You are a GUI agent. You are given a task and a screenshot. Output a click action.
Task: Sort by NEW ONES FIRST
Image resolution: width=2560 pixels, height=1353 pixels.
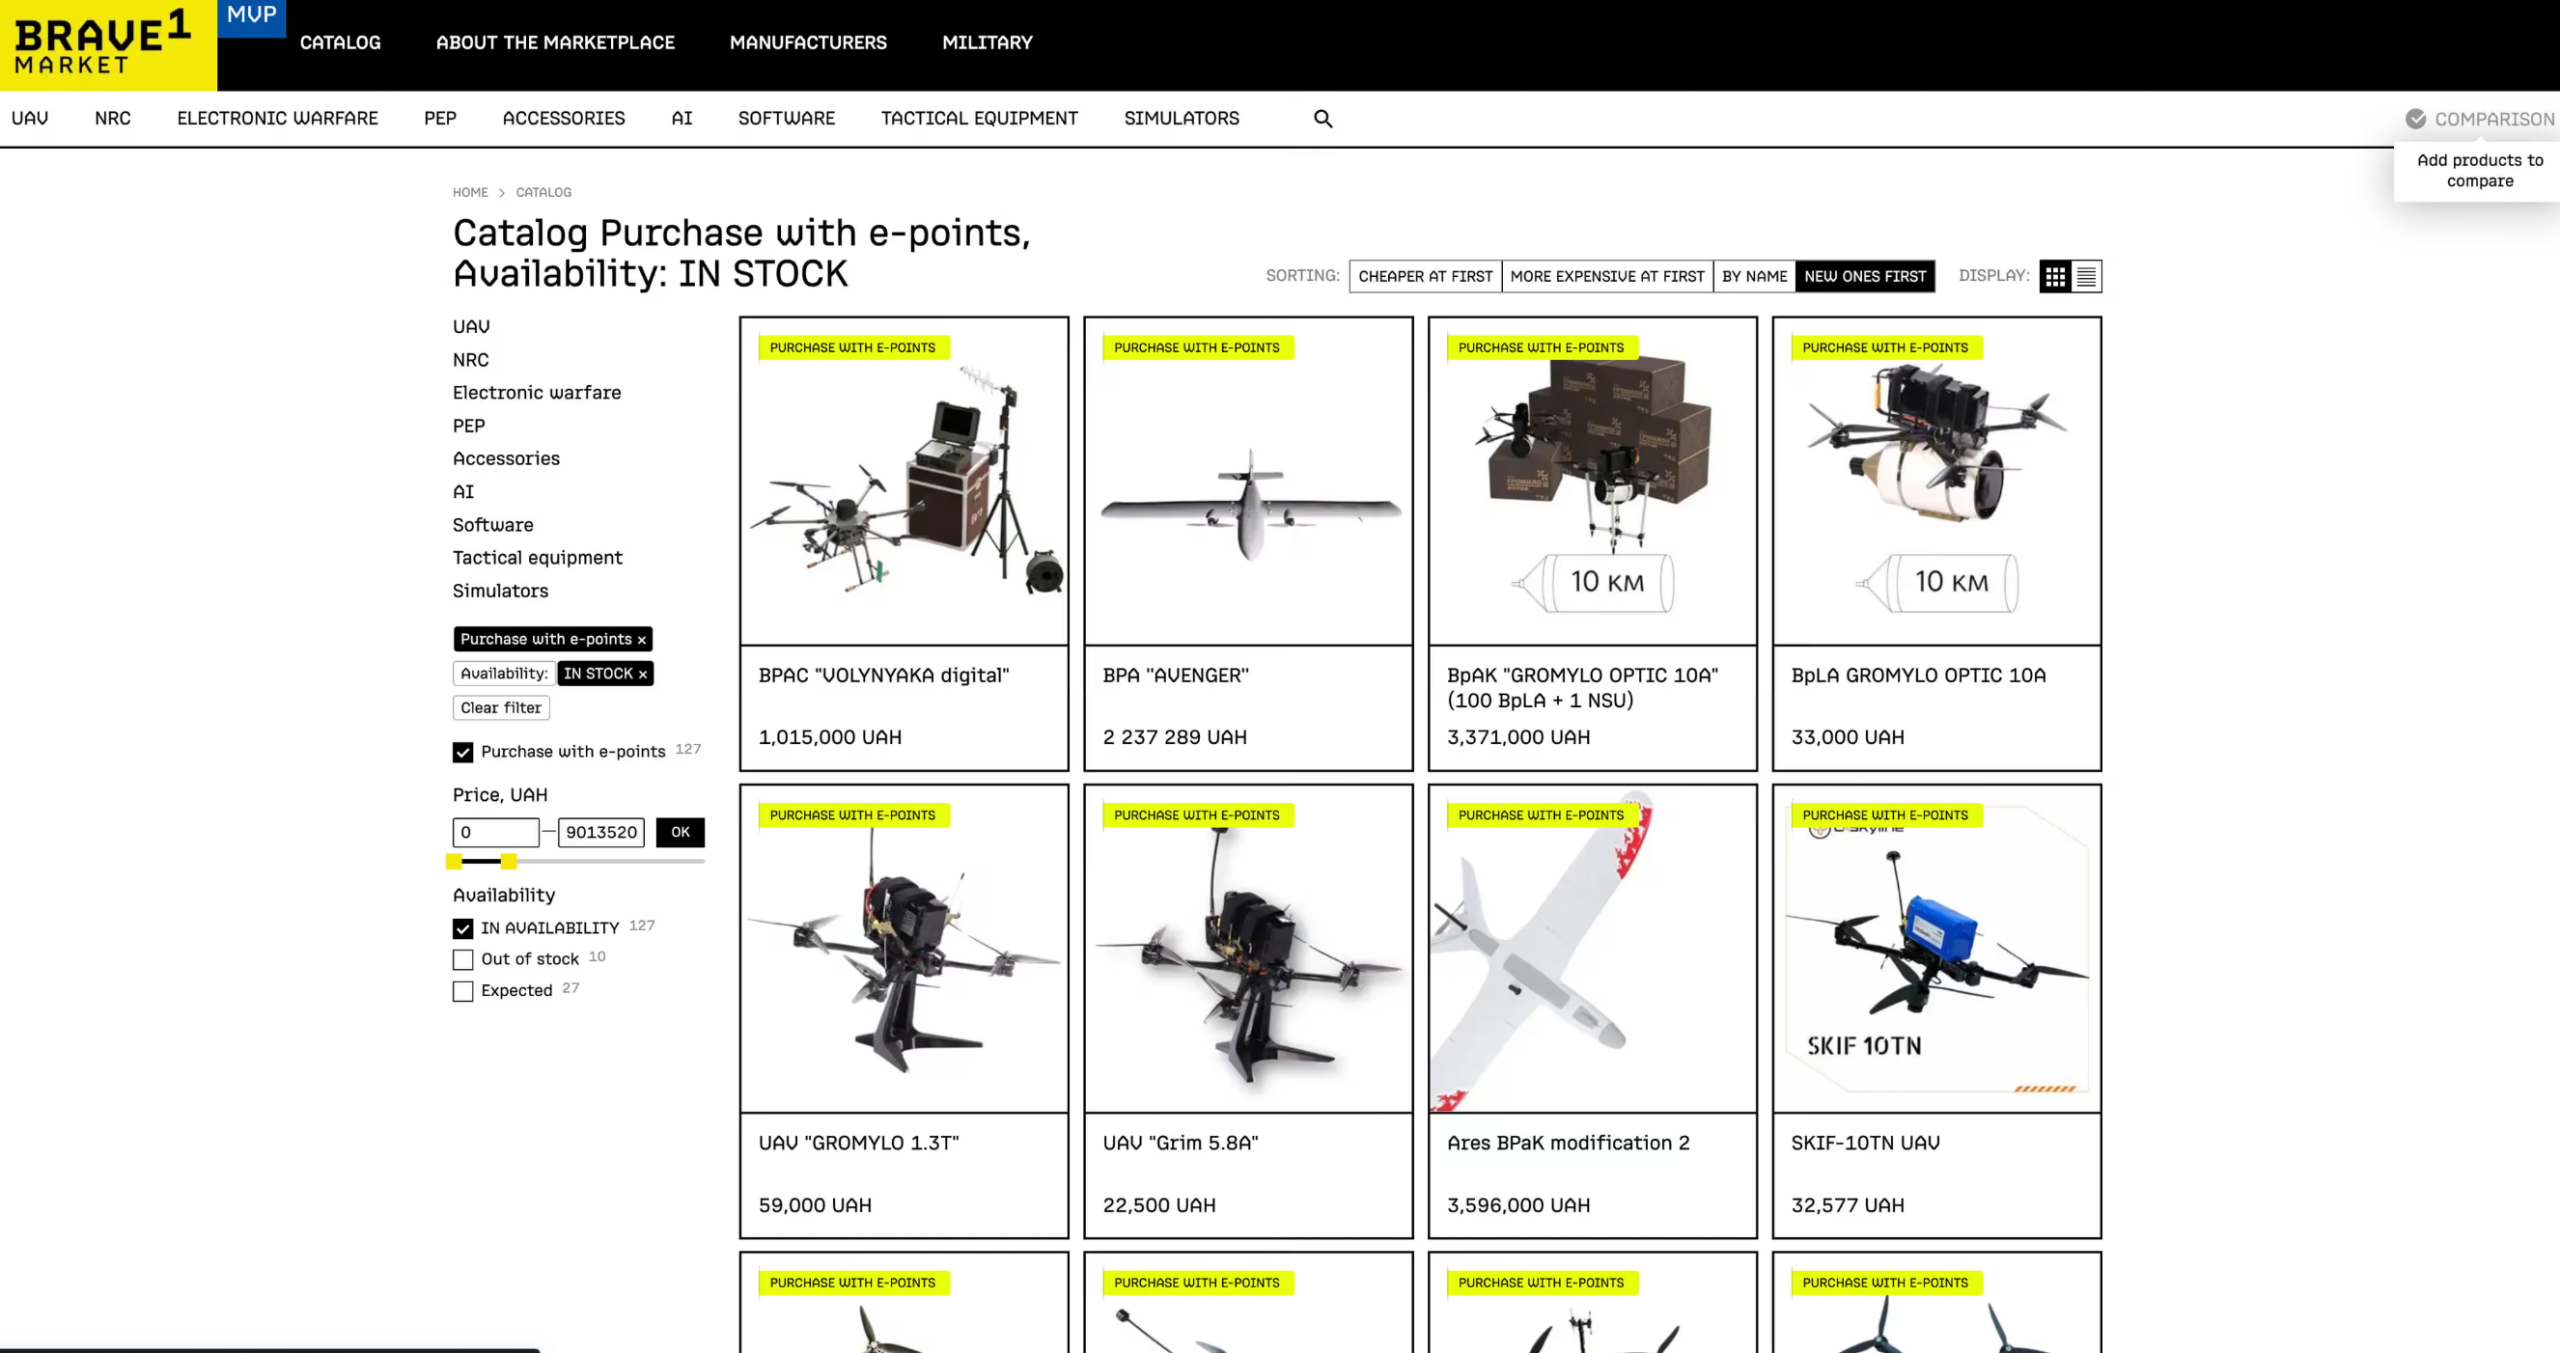tap(1865, 277)
